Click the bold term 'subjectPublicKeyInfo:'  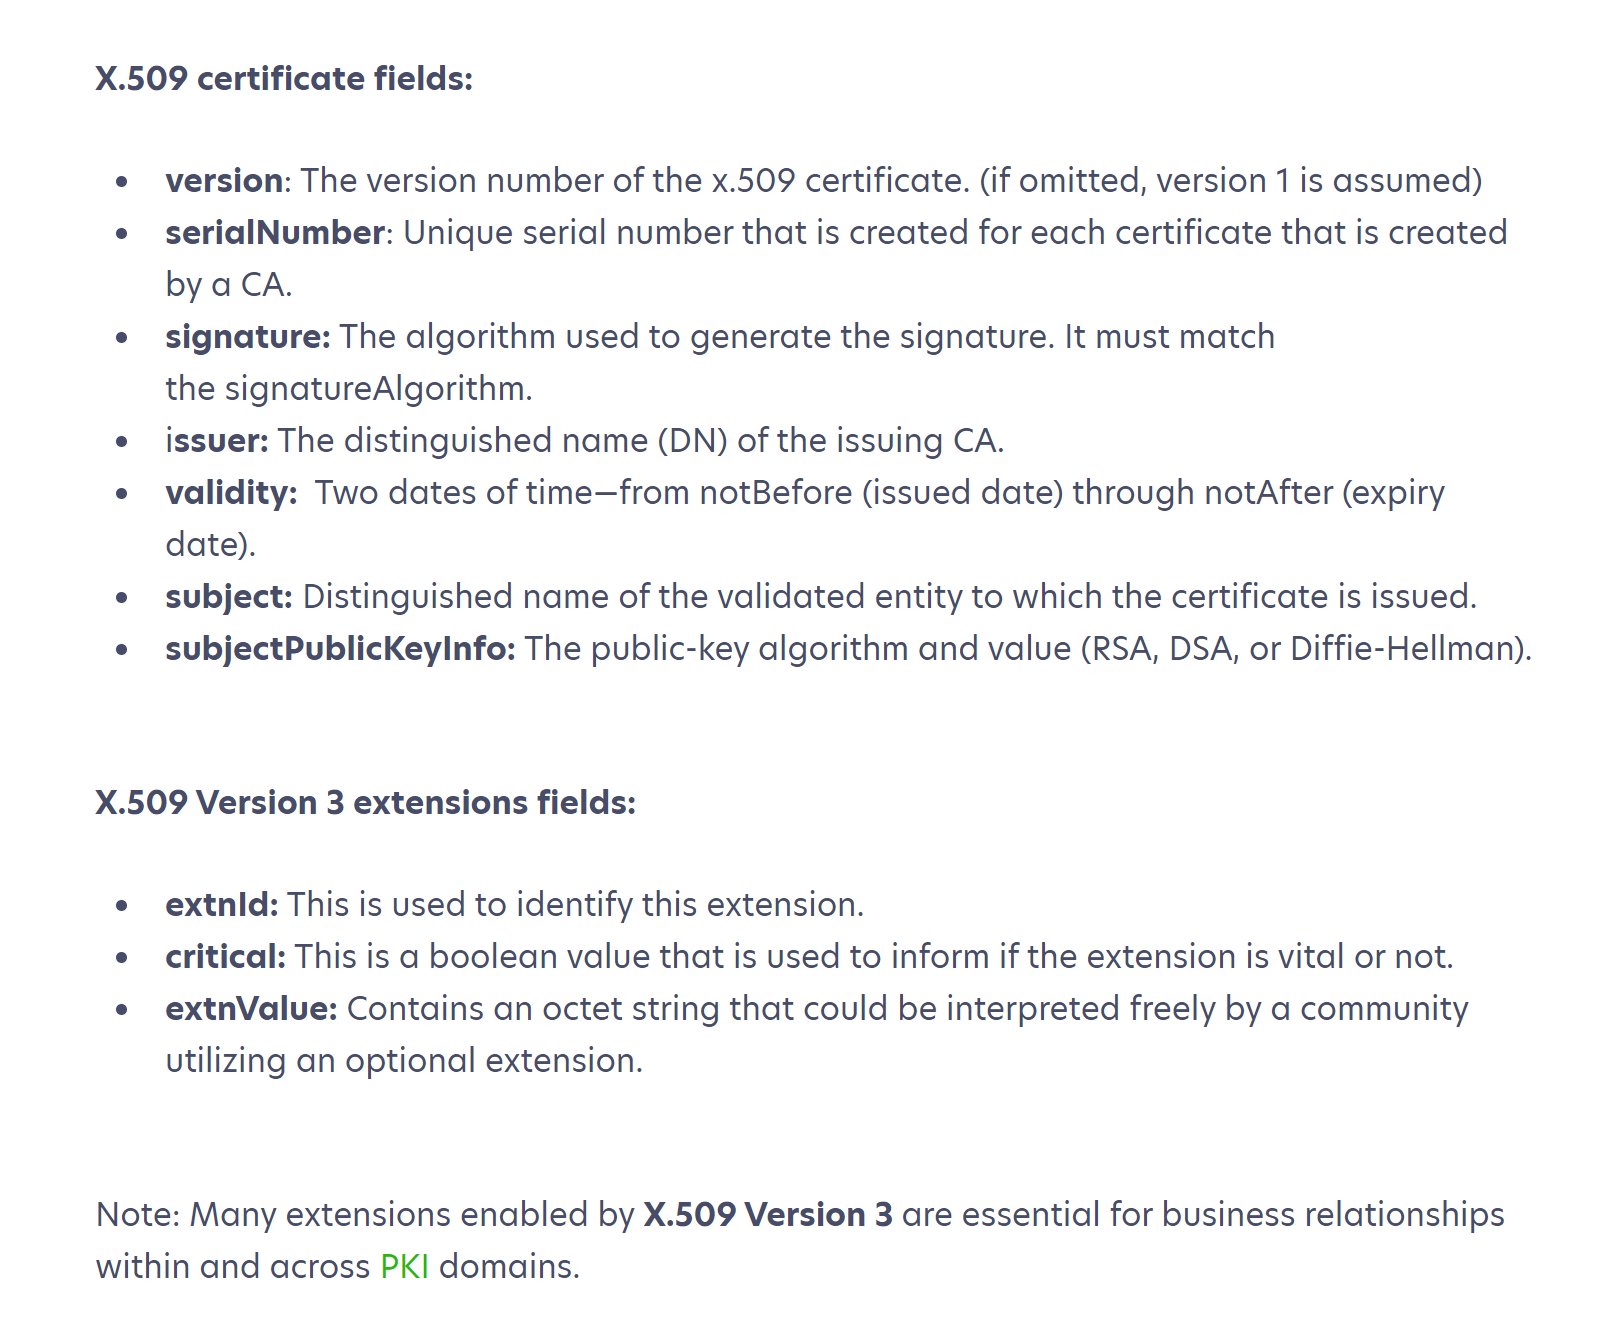click(340, 648)
